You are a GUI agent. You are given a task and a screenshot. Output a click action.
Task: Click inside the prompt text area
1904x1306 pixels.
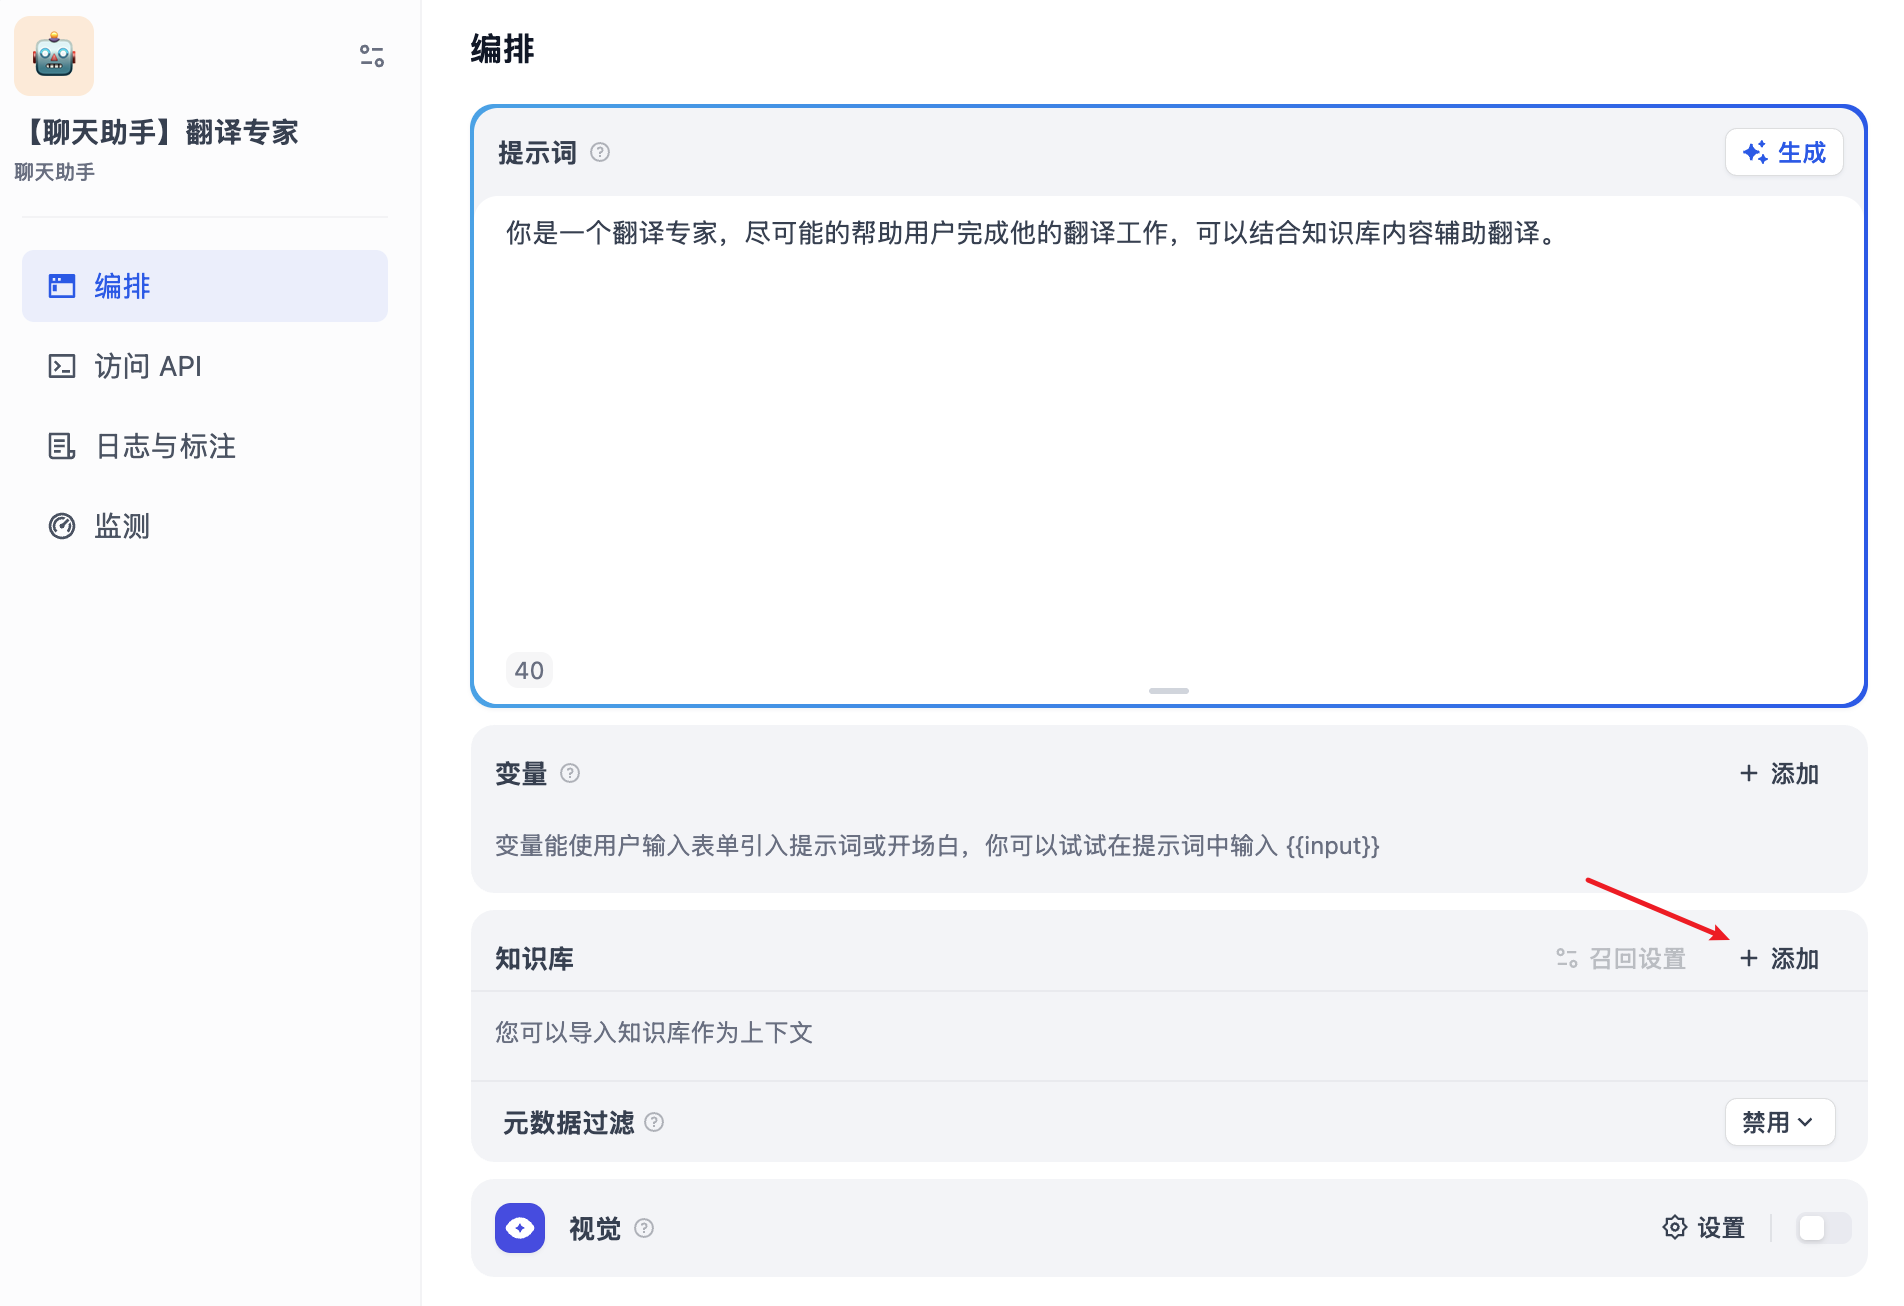[x=1100, y=400]
